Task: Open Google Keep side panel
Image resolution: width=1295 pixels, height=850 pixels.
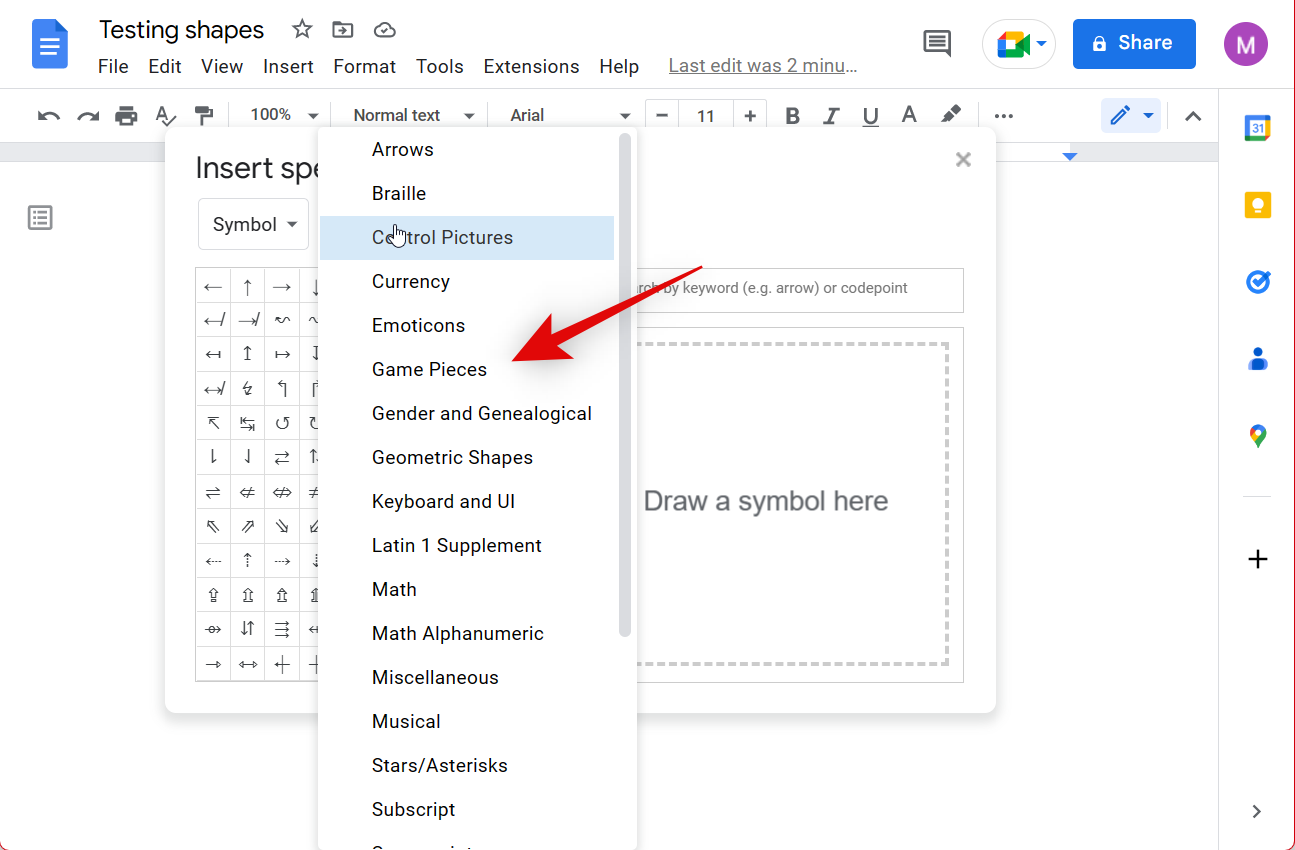Action: coord(1258,205)
